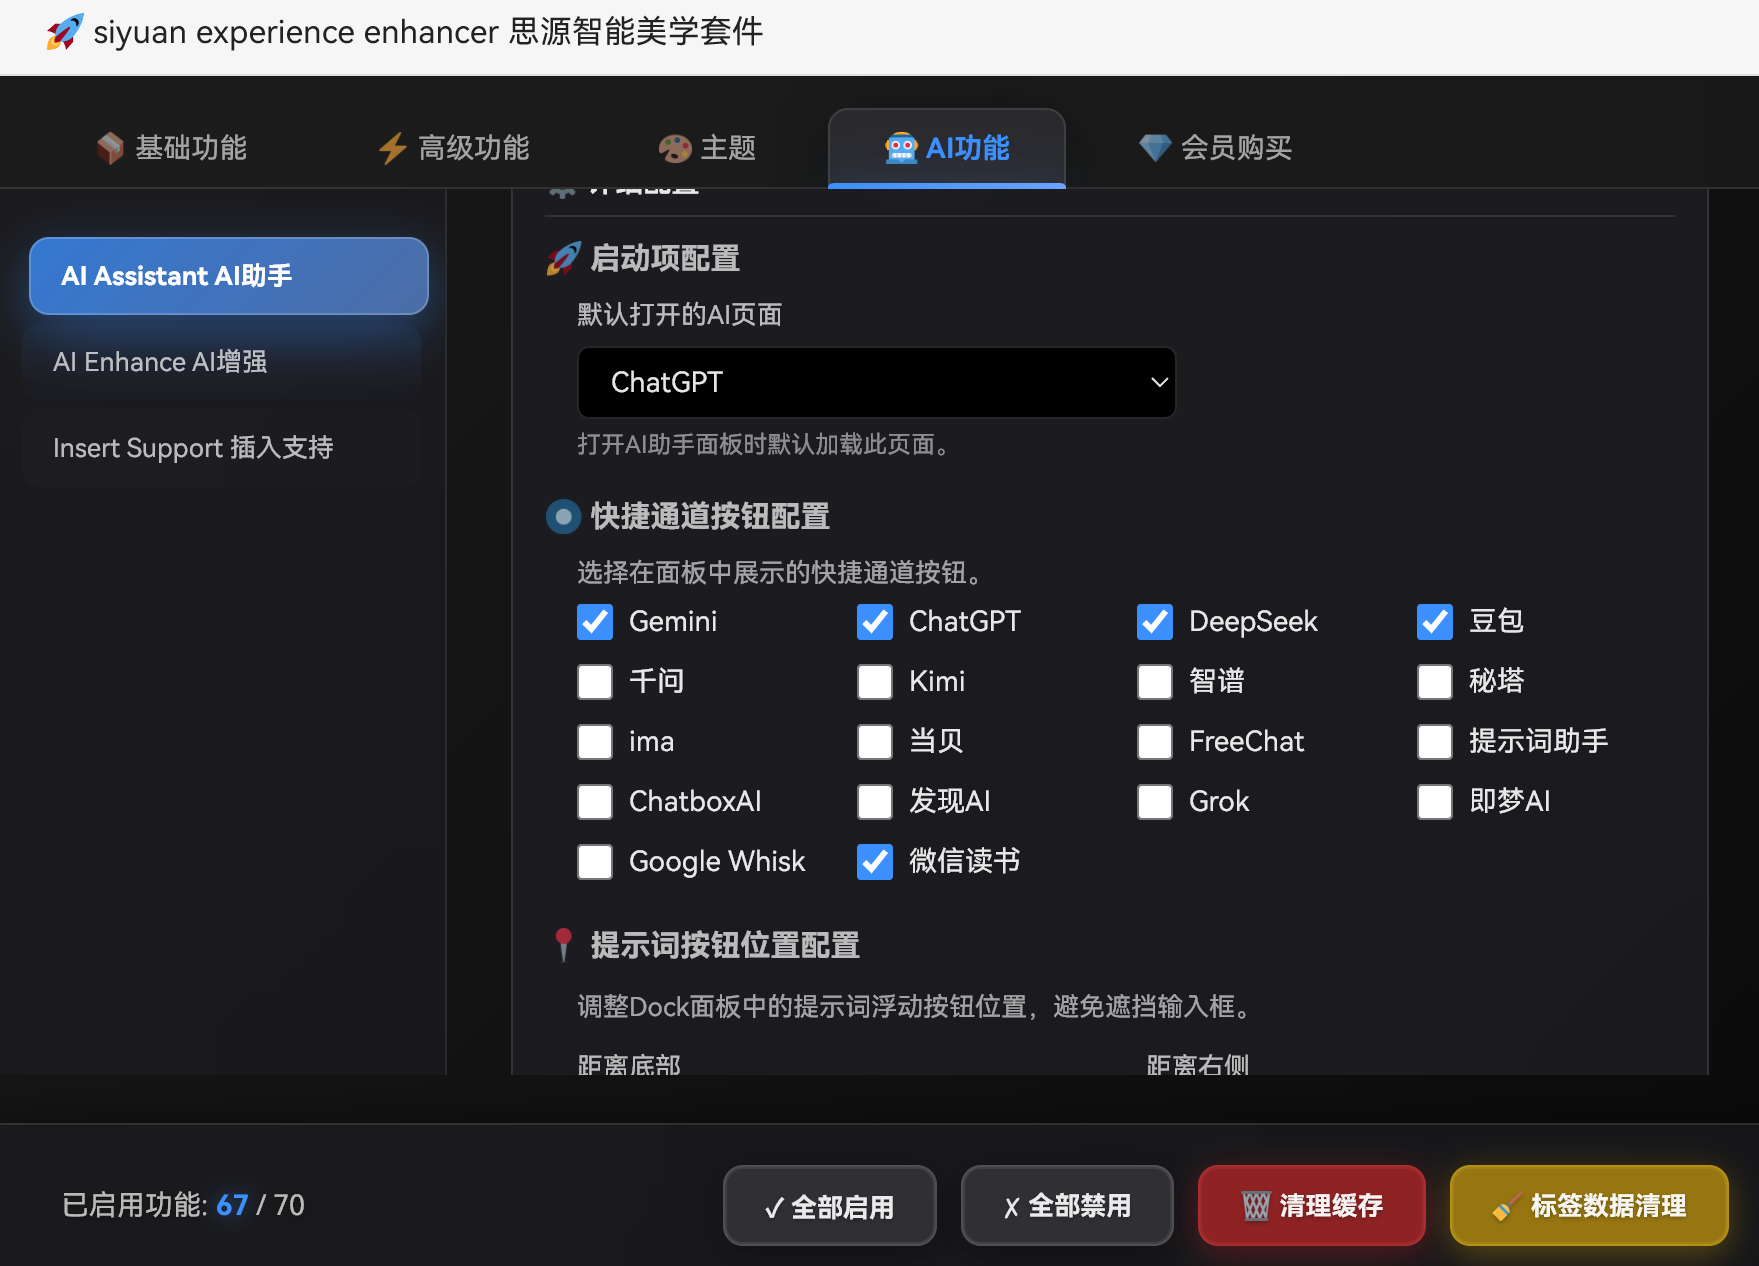
Task: Check the 即梦AI checkbox
Action: 1435,802
